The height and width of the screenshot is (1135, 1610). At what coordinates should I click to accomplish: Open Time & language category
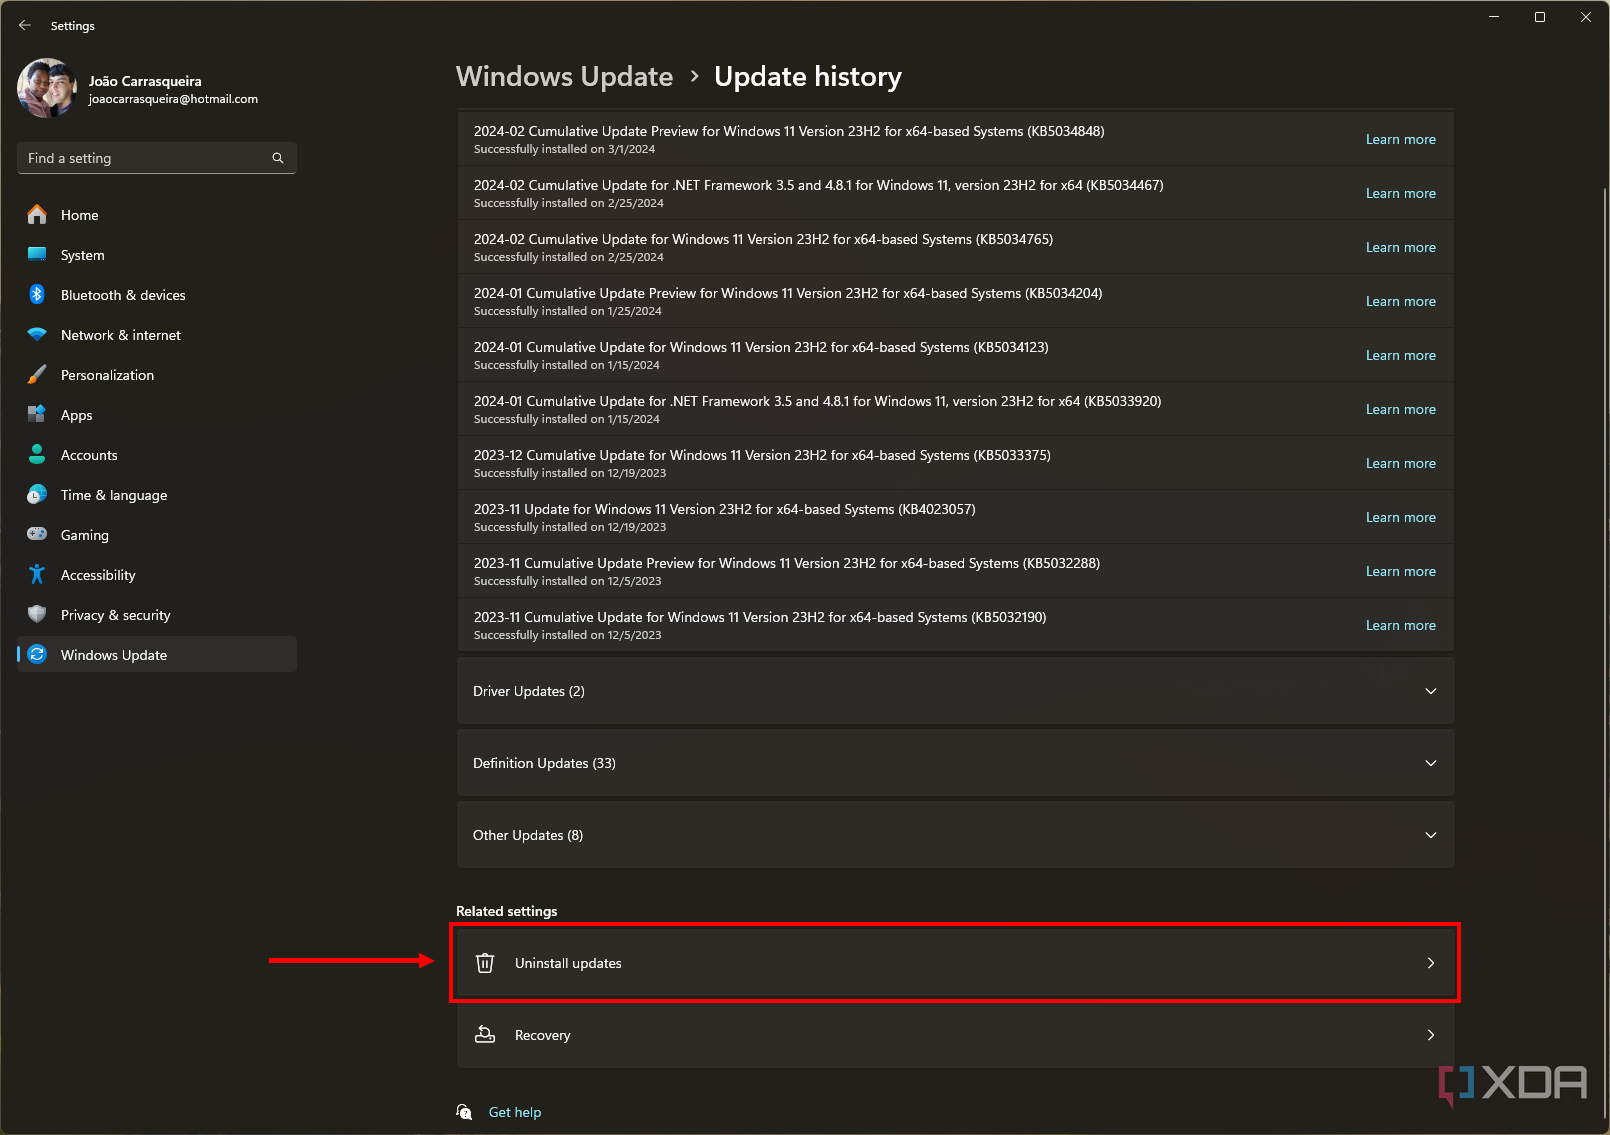click(x=157, y=495)
